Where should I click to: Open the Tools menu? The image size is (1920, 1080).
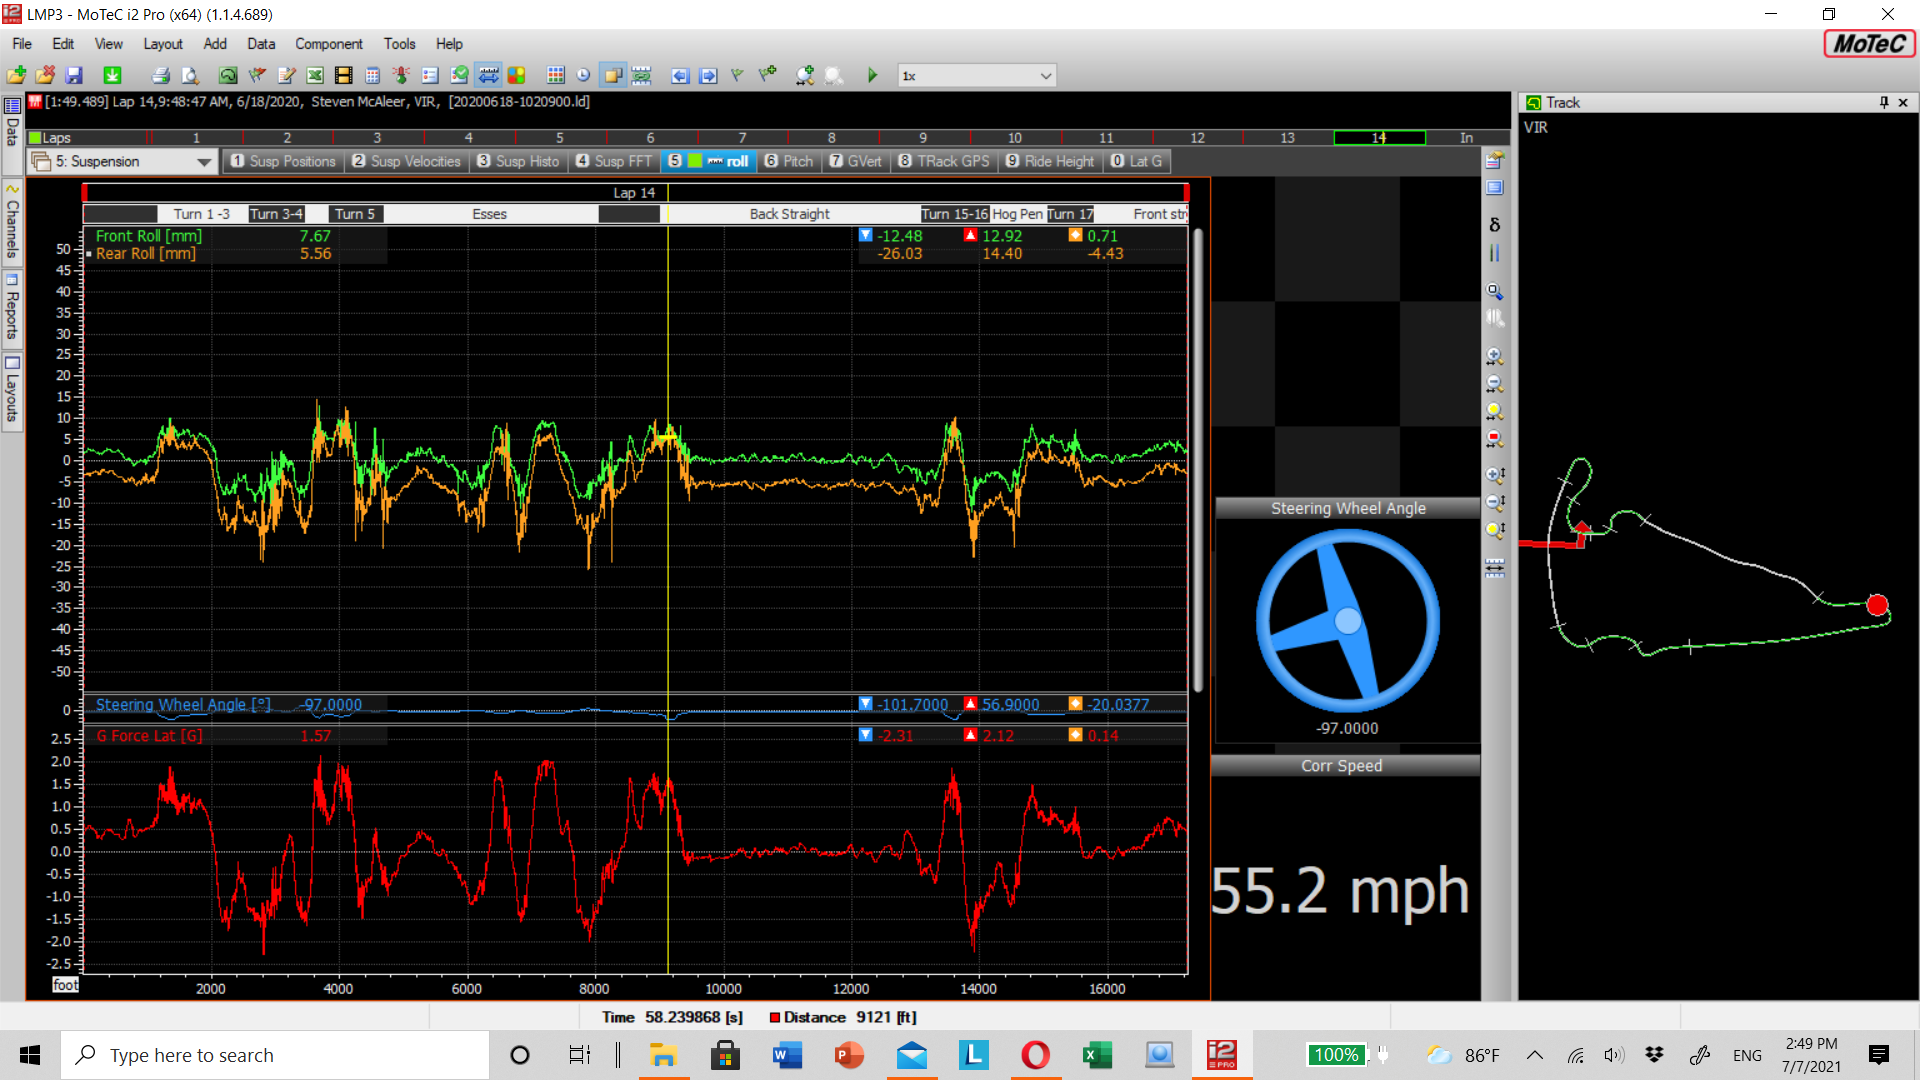(x=399, y=44)
